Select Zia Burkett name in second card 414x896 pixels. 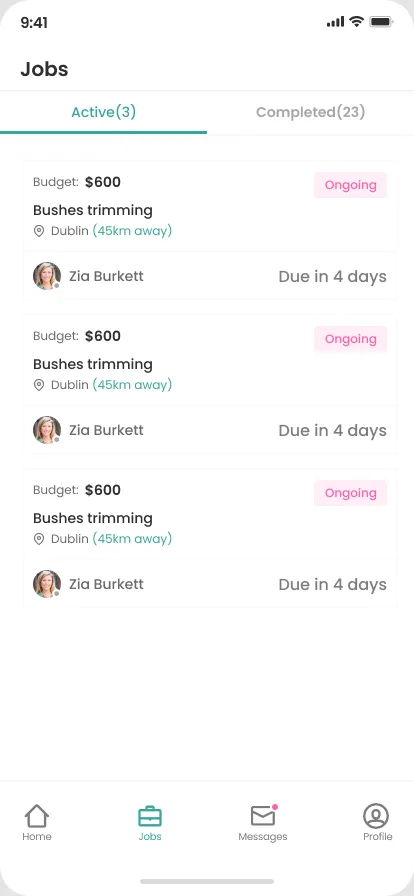(106, 430)
